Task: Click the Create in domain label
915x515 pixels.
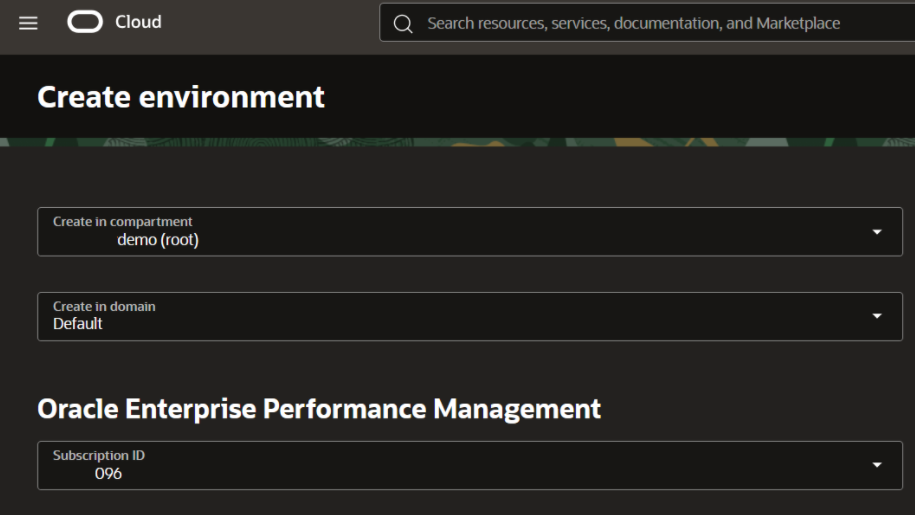Action: [x=104, y=306]
